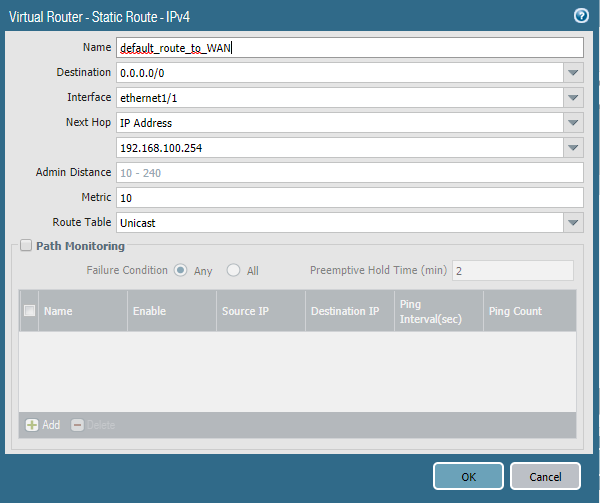Click the Preemptive Hold Time field
The width and height of the screenshot is (600, 503).
pos(513,270)
